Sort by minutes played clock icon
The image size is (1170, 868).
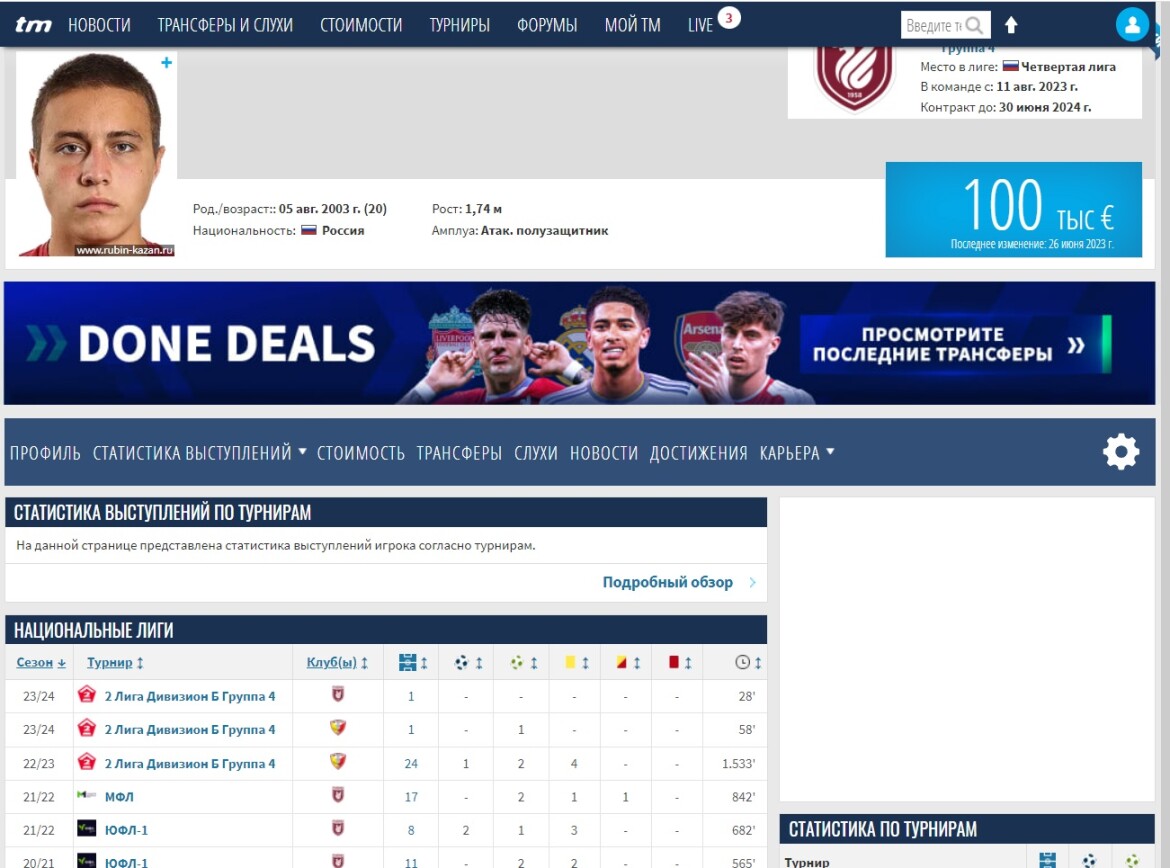[x=742, y=662]
